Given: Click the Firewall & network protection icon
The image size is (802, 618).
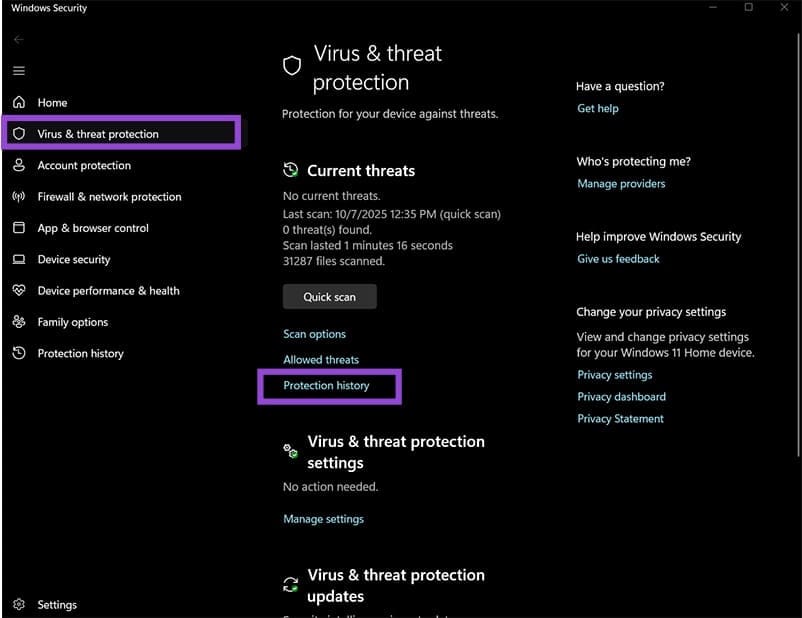Looking at the screenshot, I should pos(18,197).
